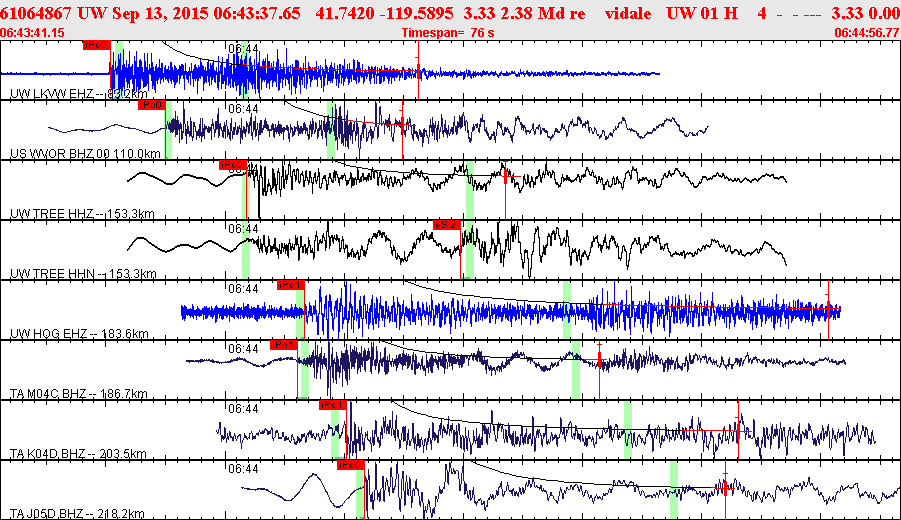Click the green S-window bar on K04D trace
The image size is (901, 520).
628,430
